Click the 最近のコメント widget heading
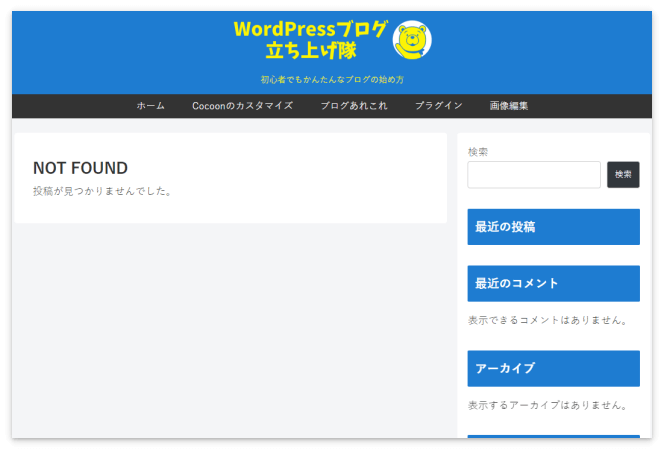 pos(553,284)
